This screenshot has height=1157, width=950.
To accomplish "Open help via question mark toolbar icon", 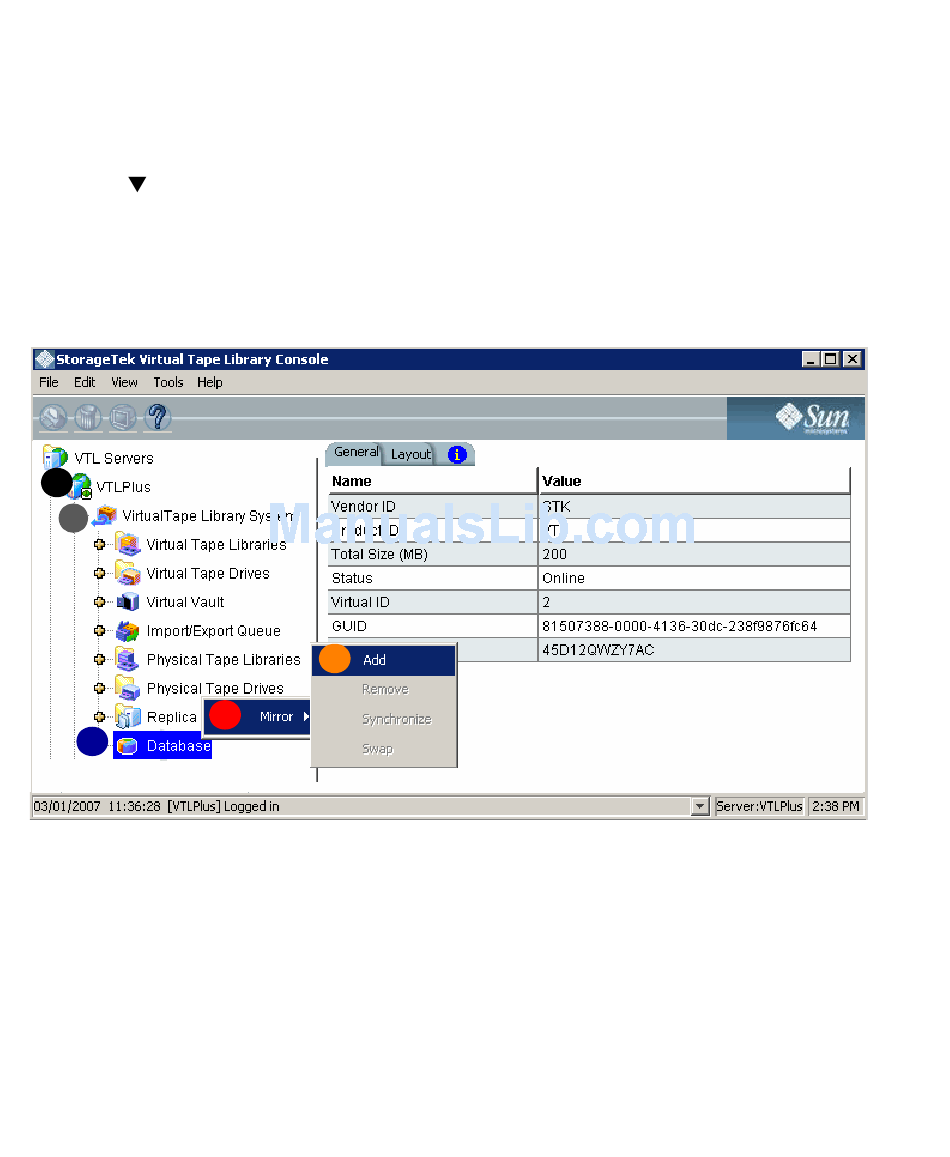I will pyautogui.click(x=157, y=418).
